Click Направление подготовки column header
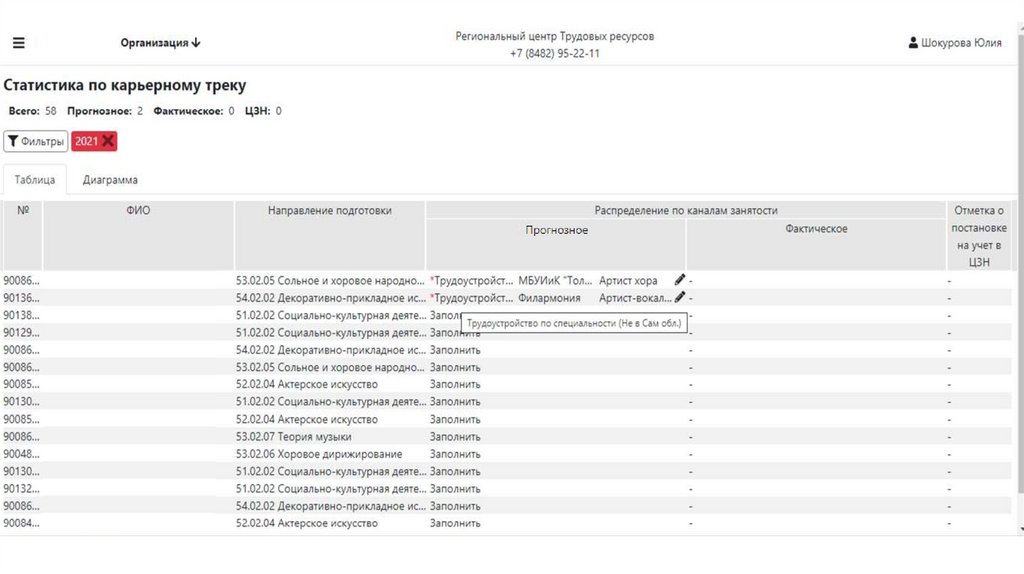 tap(330, 211)
